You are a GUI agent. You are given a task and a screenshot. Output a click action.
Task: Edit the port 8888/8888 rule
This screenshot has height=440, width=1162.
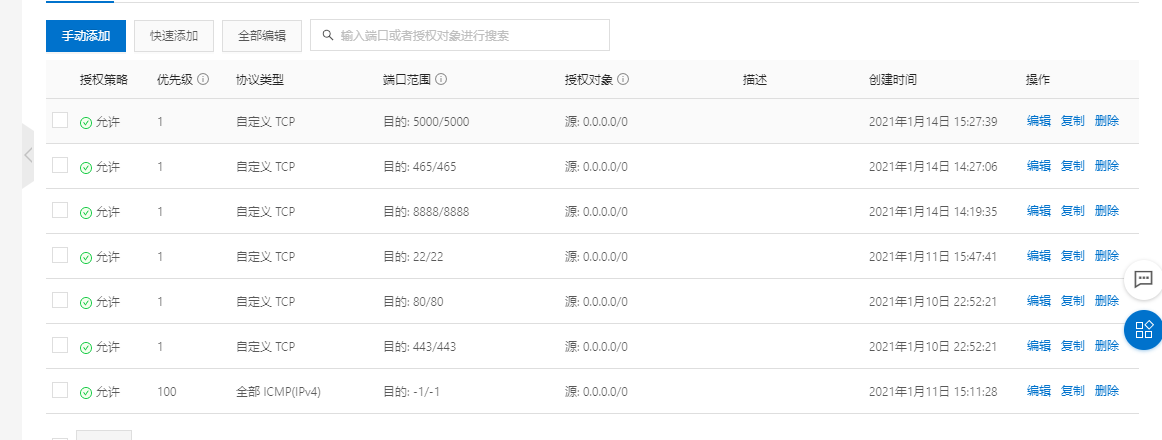pyautogui.click(x=1038, y=211)
